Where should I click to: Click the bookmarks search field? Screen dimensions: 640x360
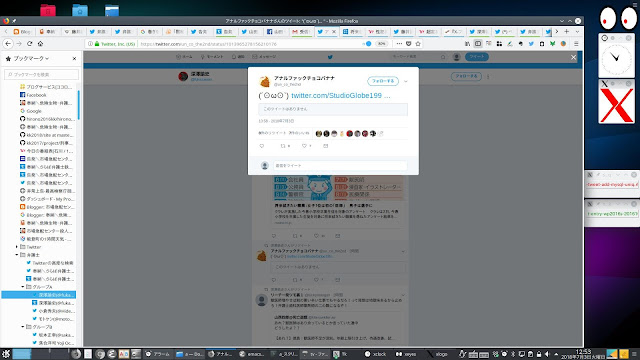click(41, 74)
